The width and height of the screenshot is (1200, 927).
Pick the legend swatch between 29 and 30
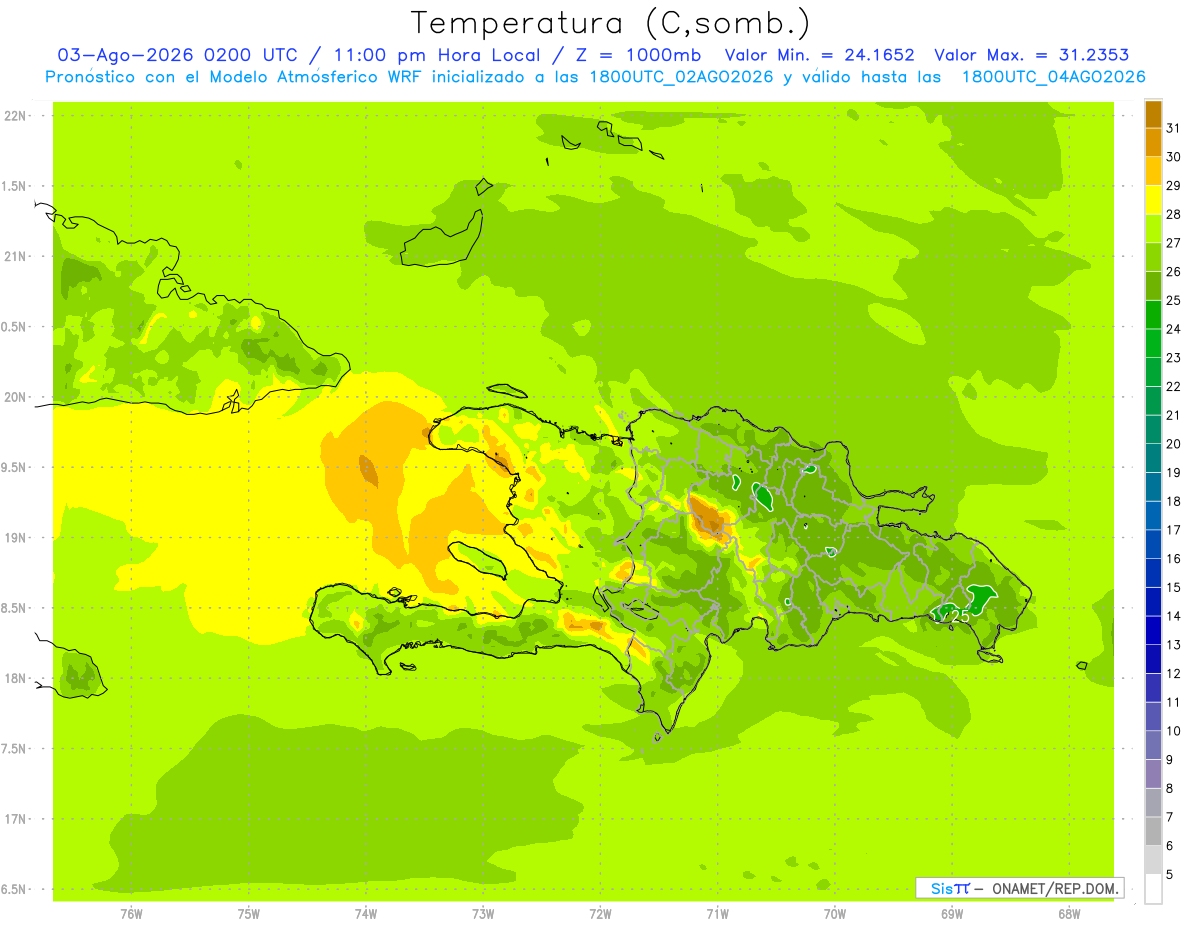pyautogui.click(x=1153, y=171)
